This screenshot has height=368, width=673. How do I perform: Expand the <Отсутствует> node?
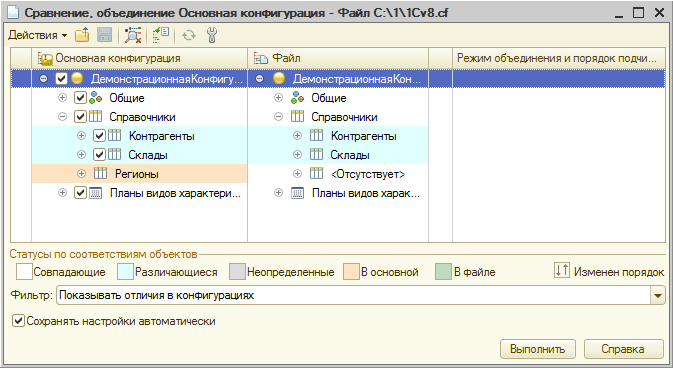297,173
